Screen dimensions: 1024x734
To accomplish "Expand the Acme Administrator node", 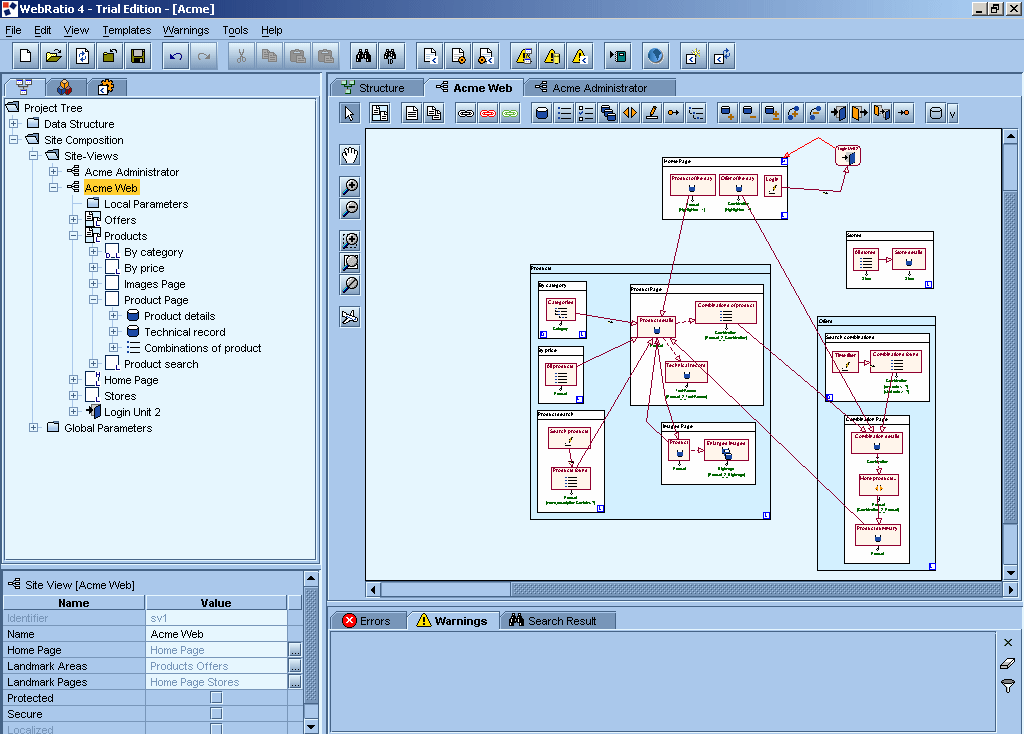I will [x=54, y=171].
